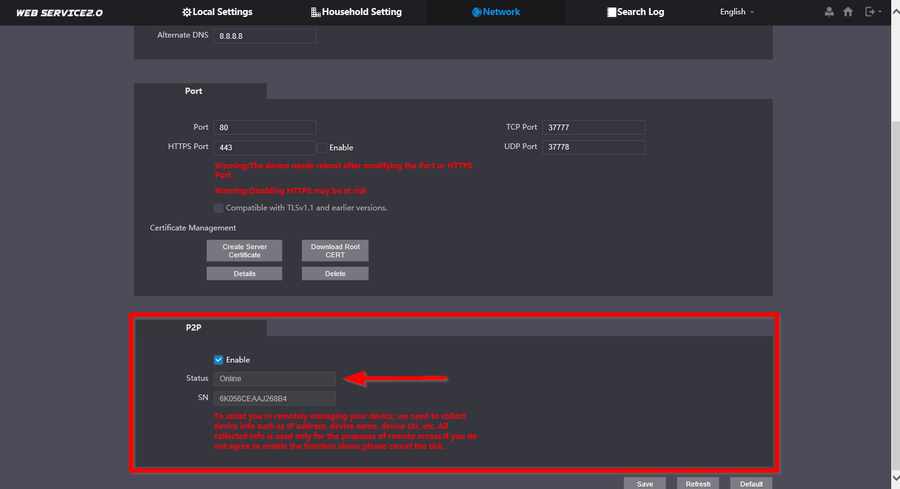Click the HTTPS Port field showing 443
900x489 pixels.
(265, 148)
